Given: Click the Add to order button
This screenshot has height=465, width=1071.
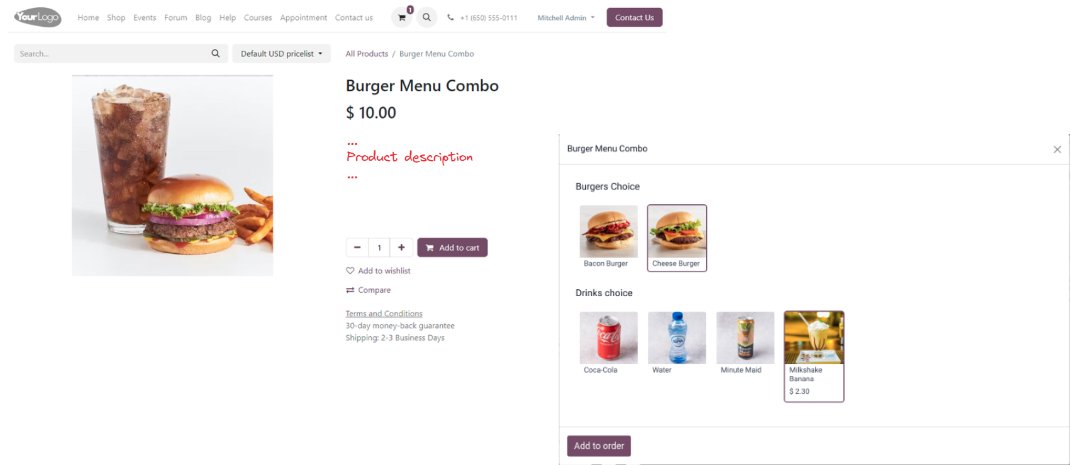Looking at the screenshot, I should point(599,446).
